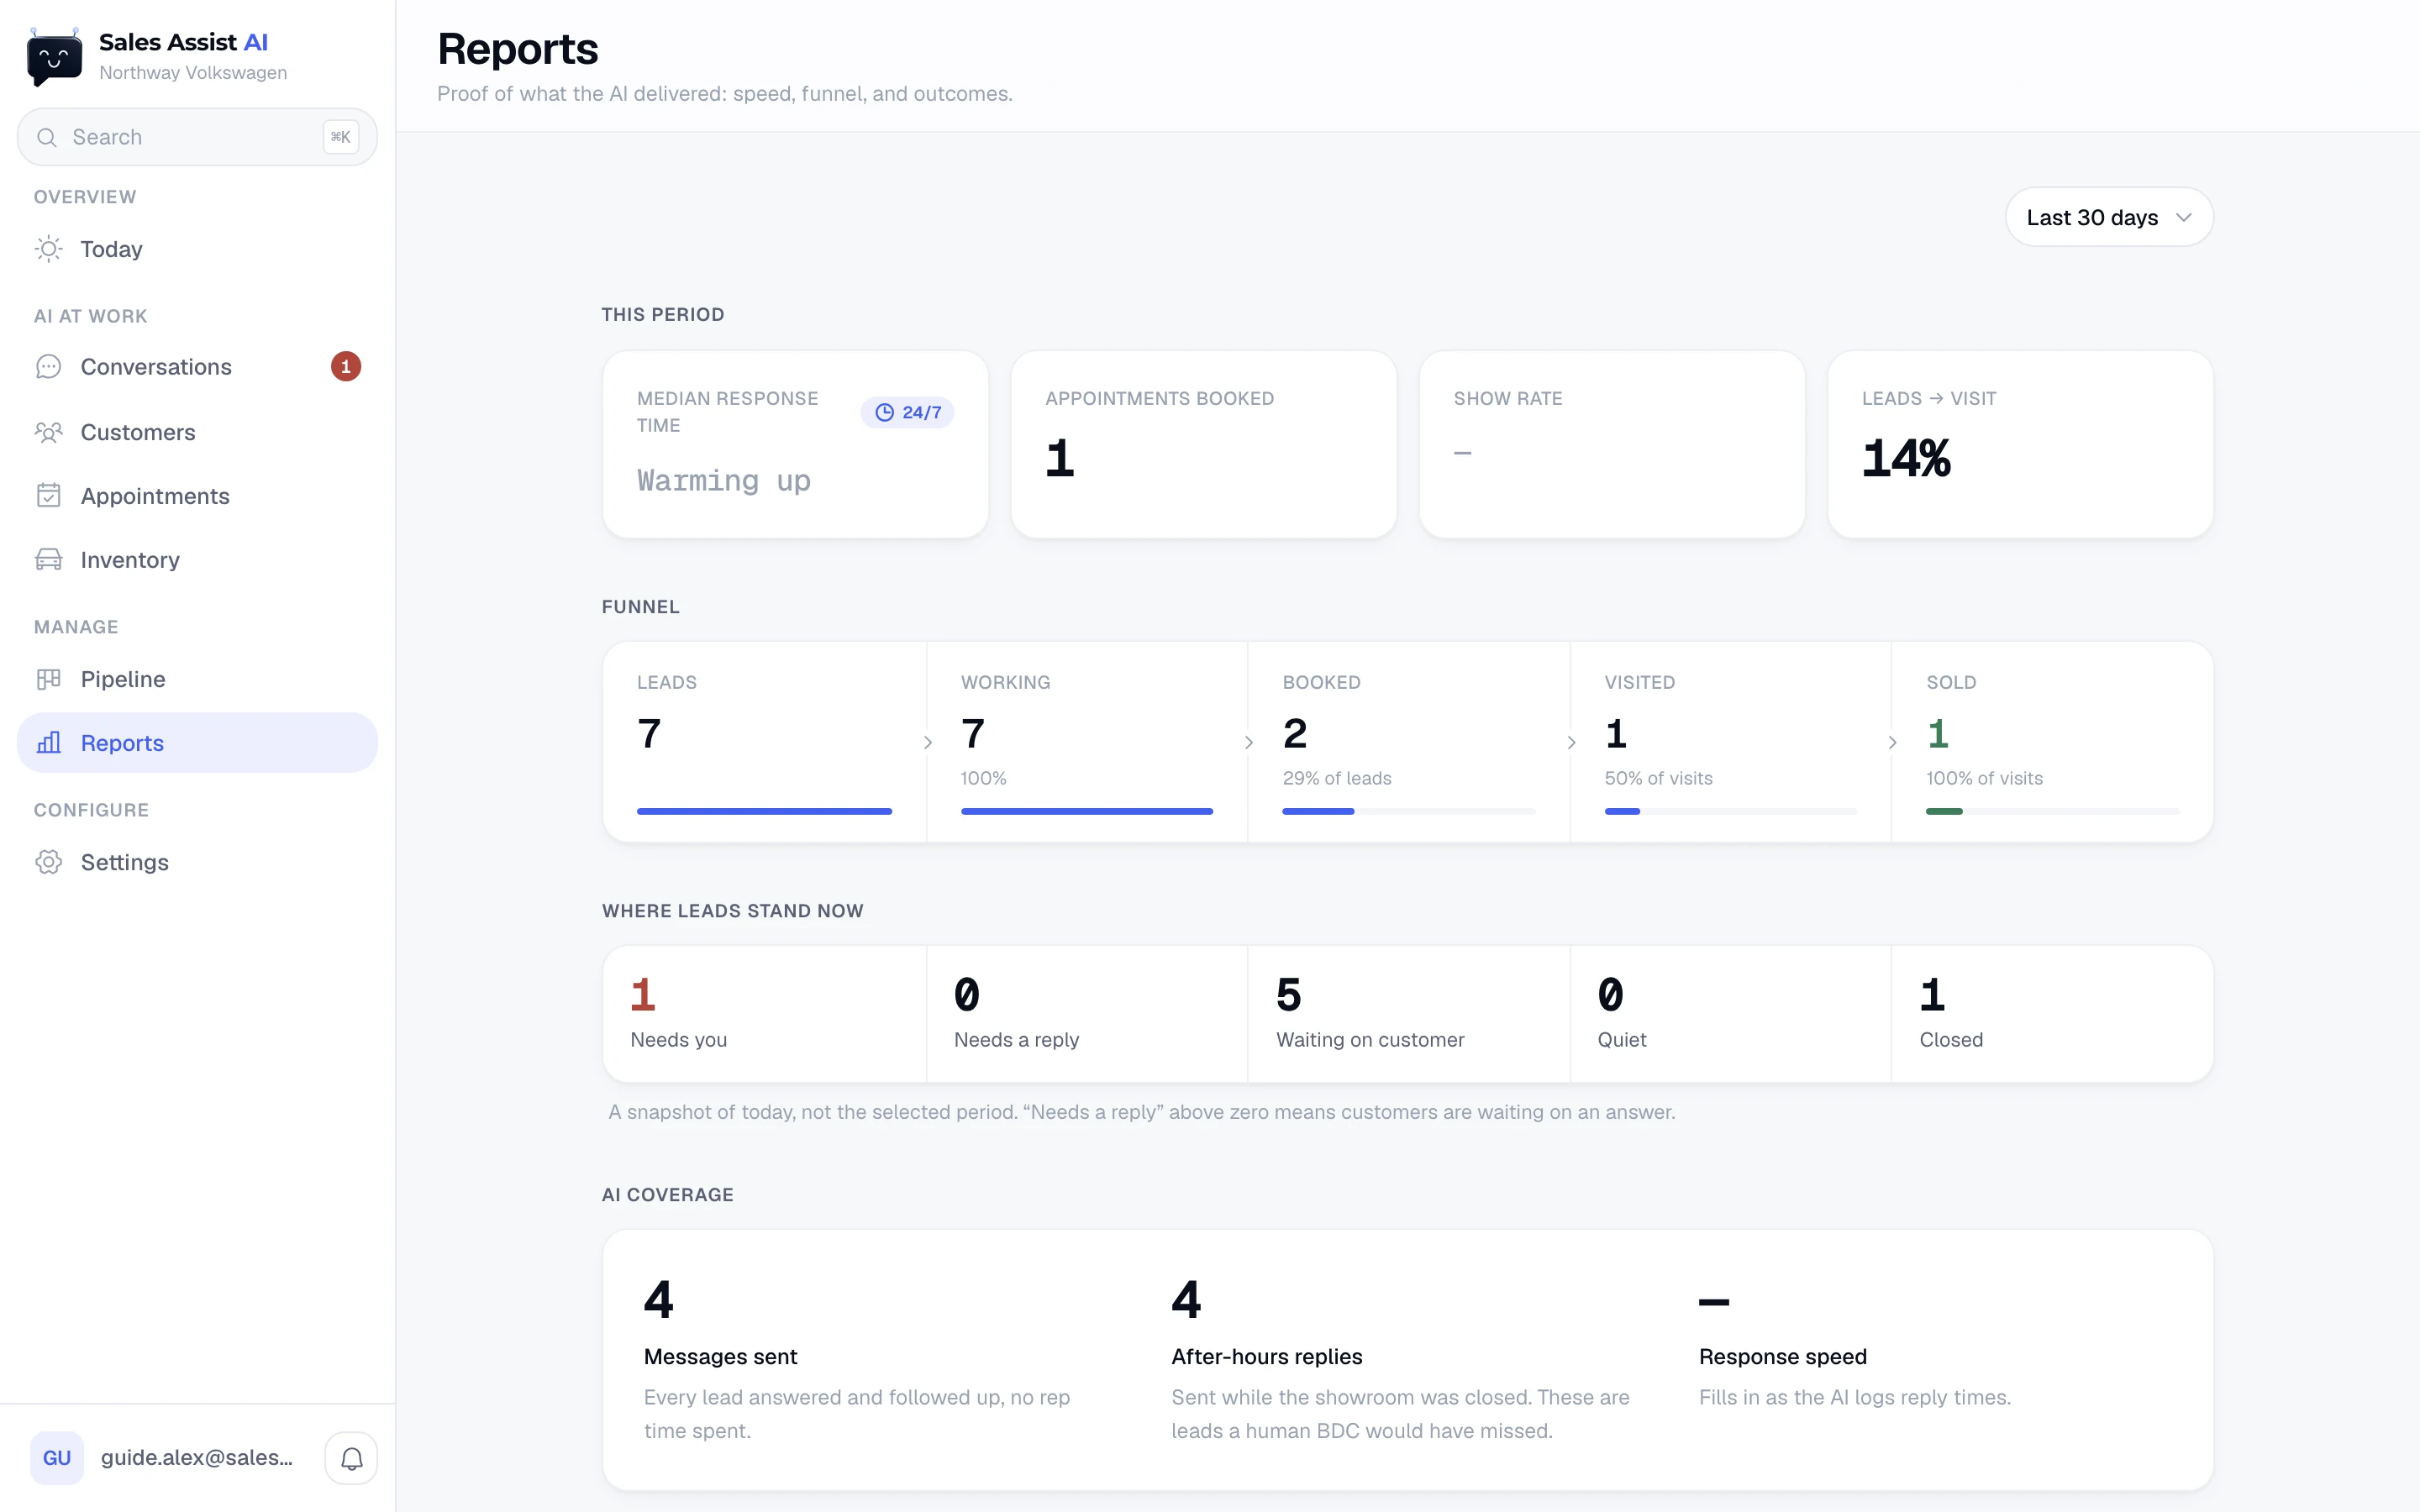Open notifications with the bell icon

point(351,1458)
